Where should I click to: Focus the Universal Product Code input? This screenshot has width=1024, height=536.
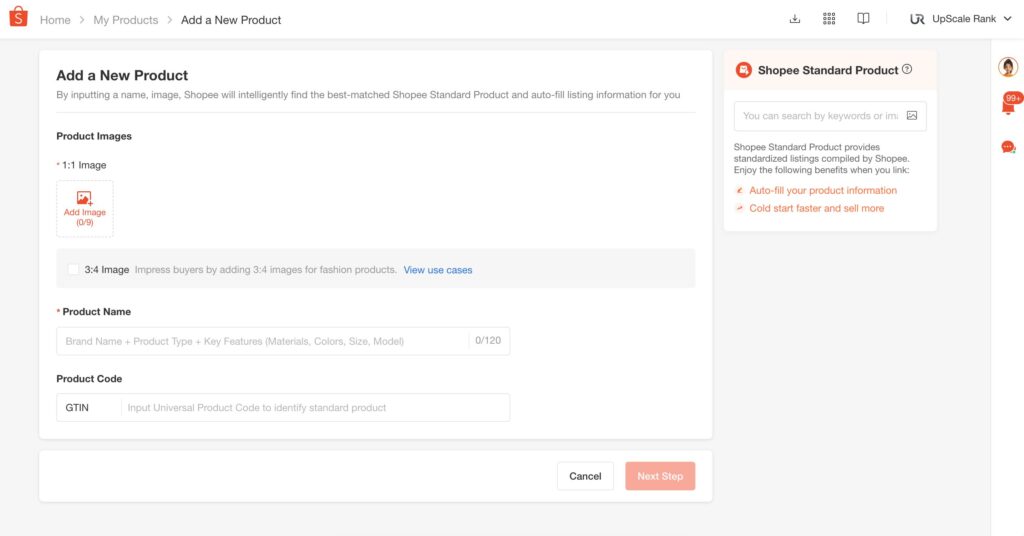(x=315, y=407)
